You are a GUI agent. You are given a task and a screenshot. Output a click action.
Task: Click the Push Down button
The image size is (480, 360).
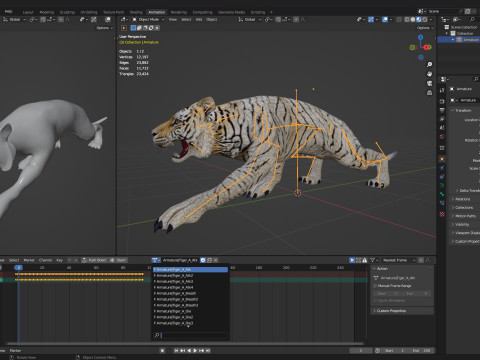pos(94,260)
